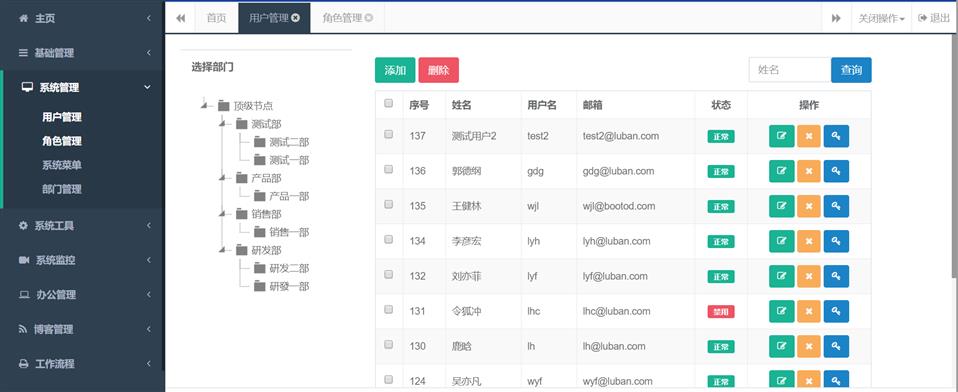Close the 用户管理 tab via its x icon

click(x=296, y=18)
